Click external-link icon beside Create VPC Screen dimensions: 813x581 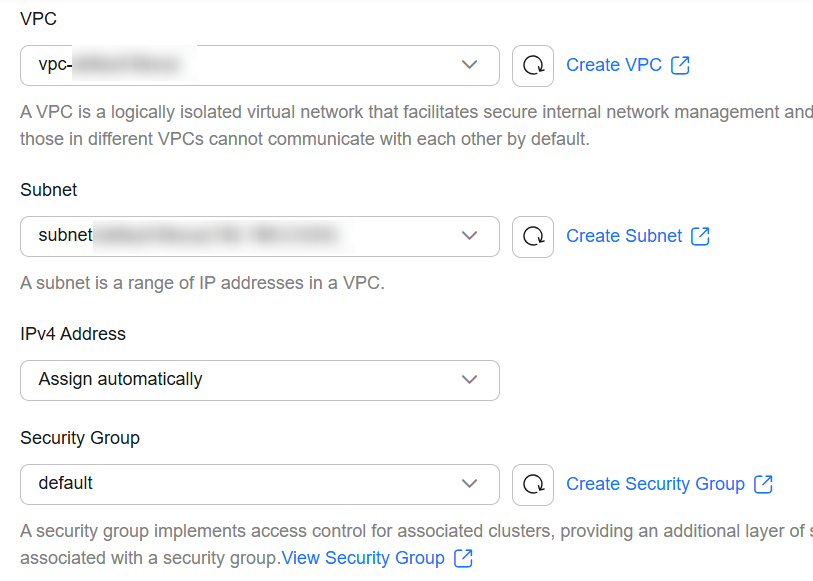coord(680,65)
